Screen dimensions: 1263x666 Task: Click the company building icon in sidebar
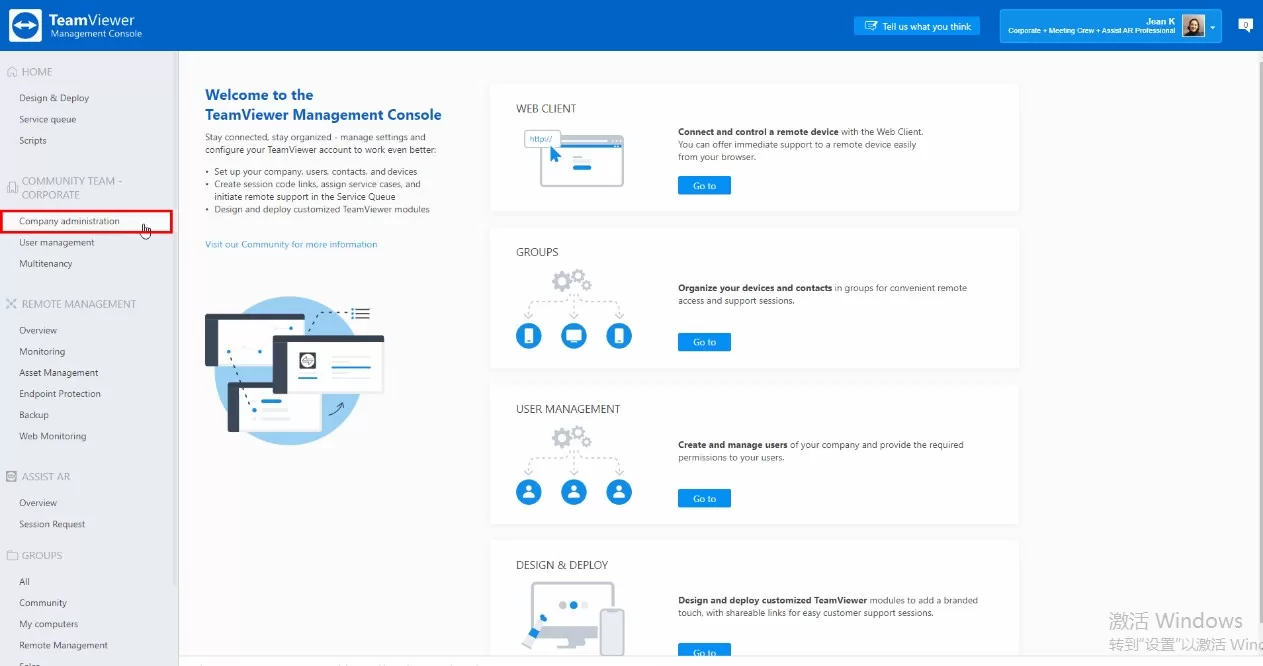click(x=12, y=188)
